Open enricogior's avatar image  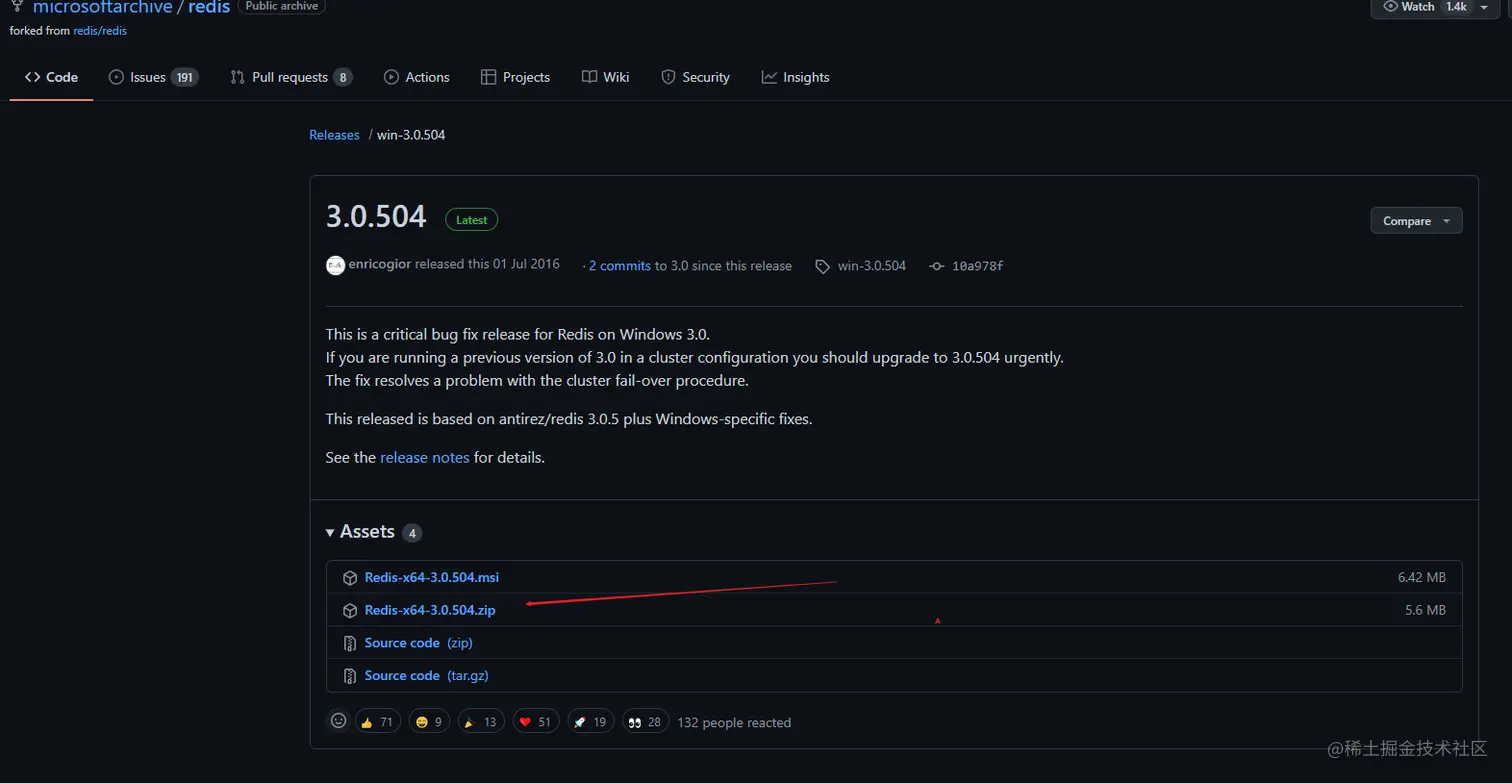[x=336, y=266]
